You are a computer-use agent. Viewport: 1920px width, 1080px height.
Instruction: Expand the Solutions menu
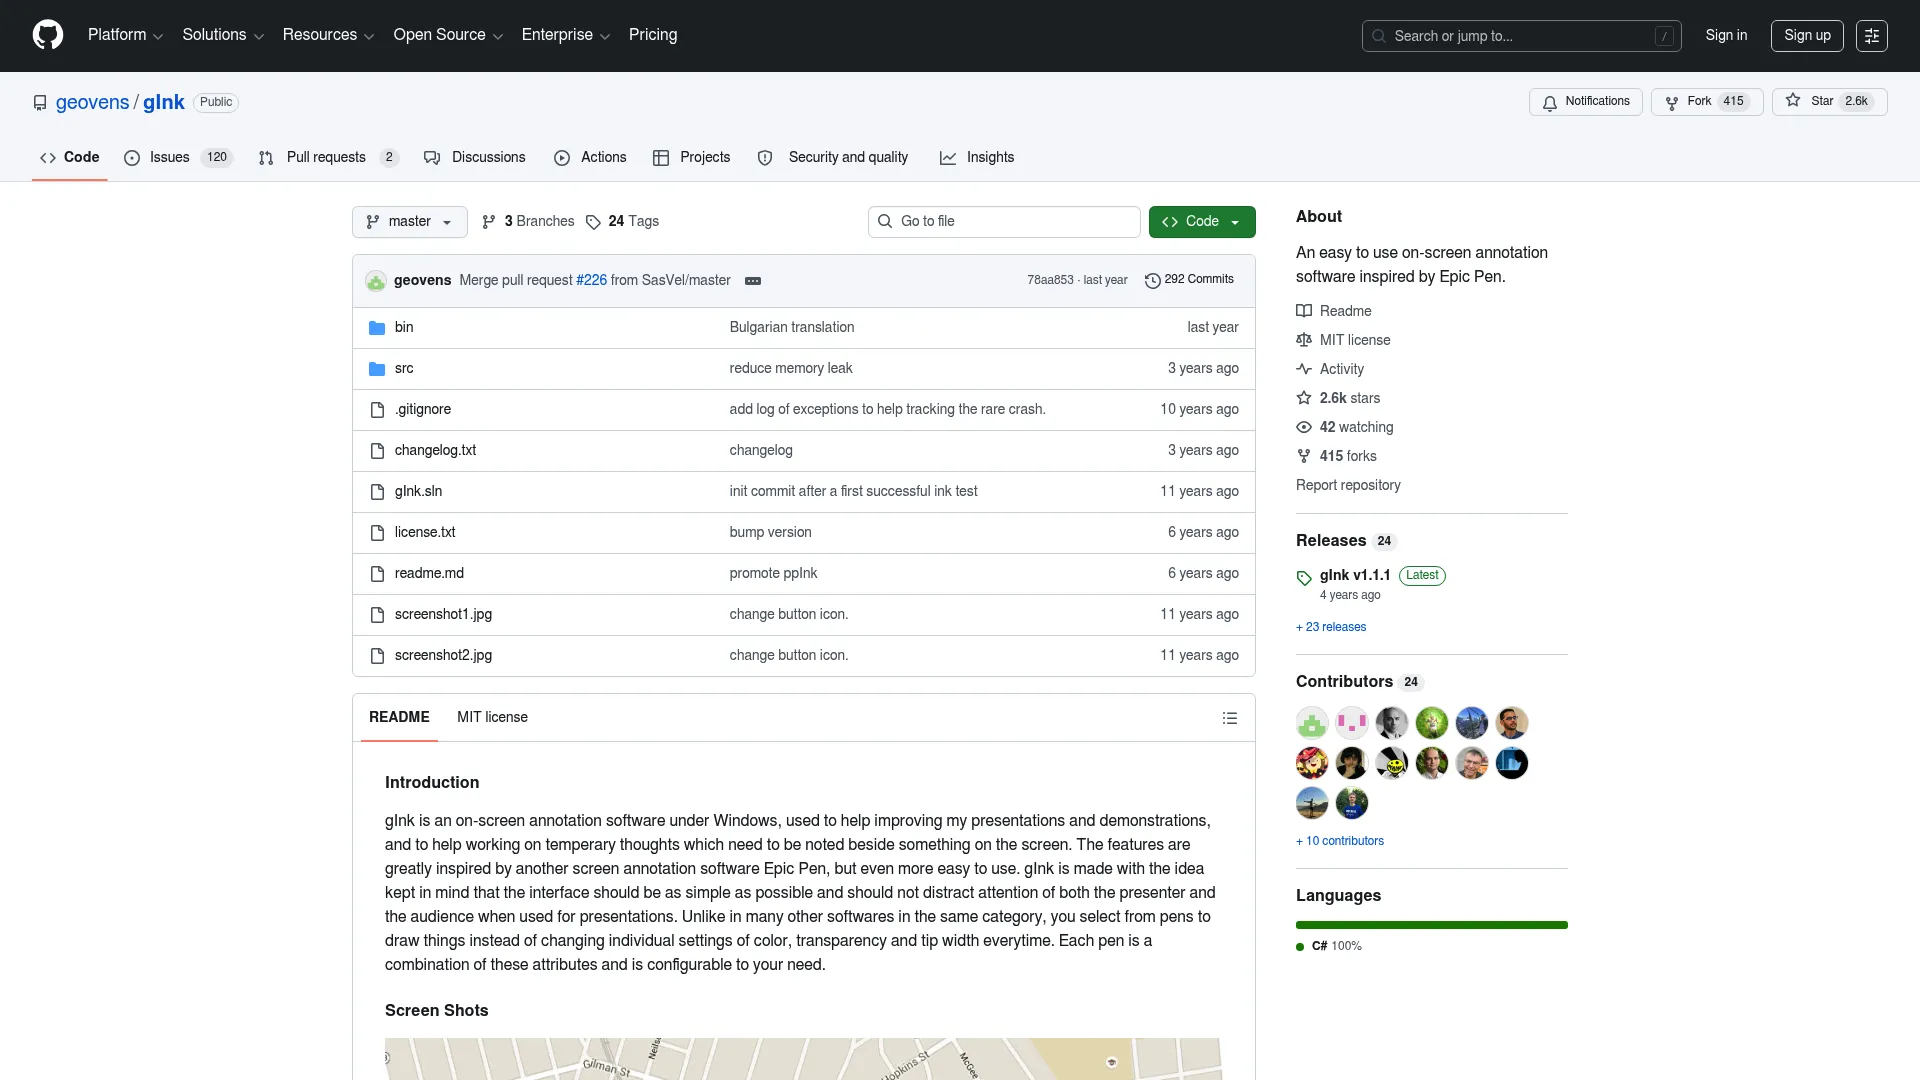(223, 35)
